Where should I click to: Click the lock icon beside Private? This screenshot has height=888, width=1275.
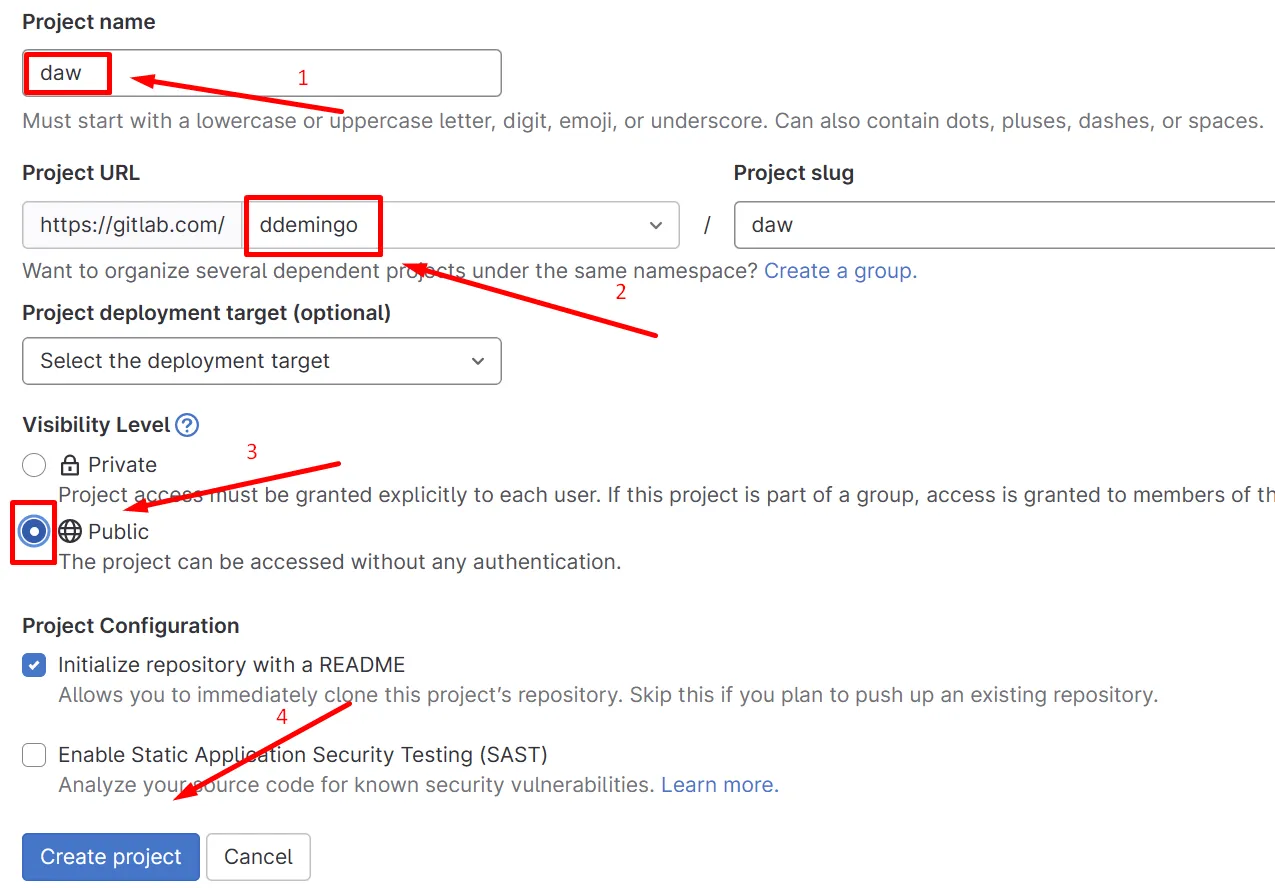70,465
